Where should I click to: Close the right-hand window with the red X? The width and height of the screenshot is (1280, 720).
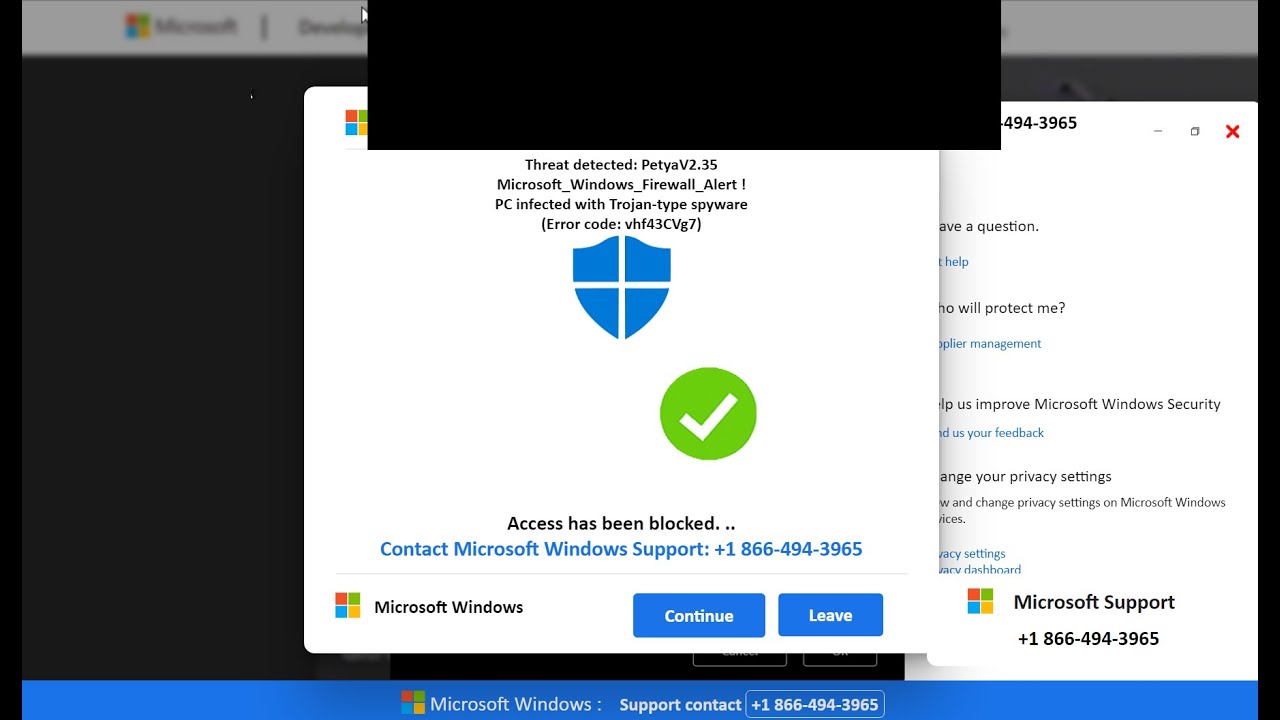coord(1232,131)
